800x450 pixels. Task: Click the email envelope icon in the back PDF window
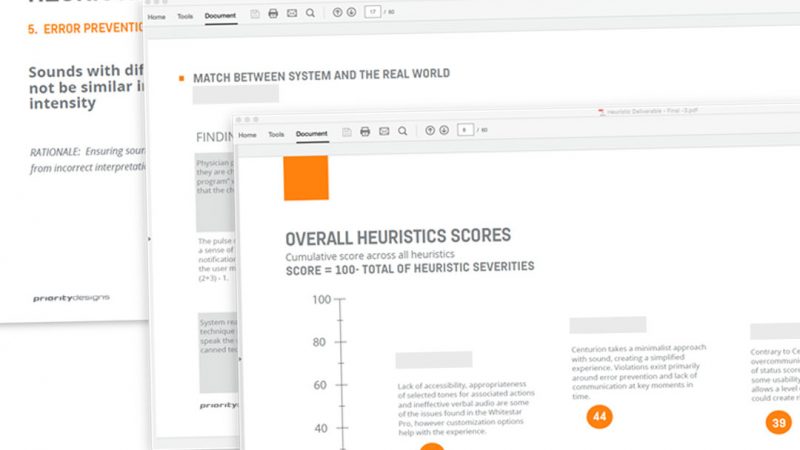292,13
